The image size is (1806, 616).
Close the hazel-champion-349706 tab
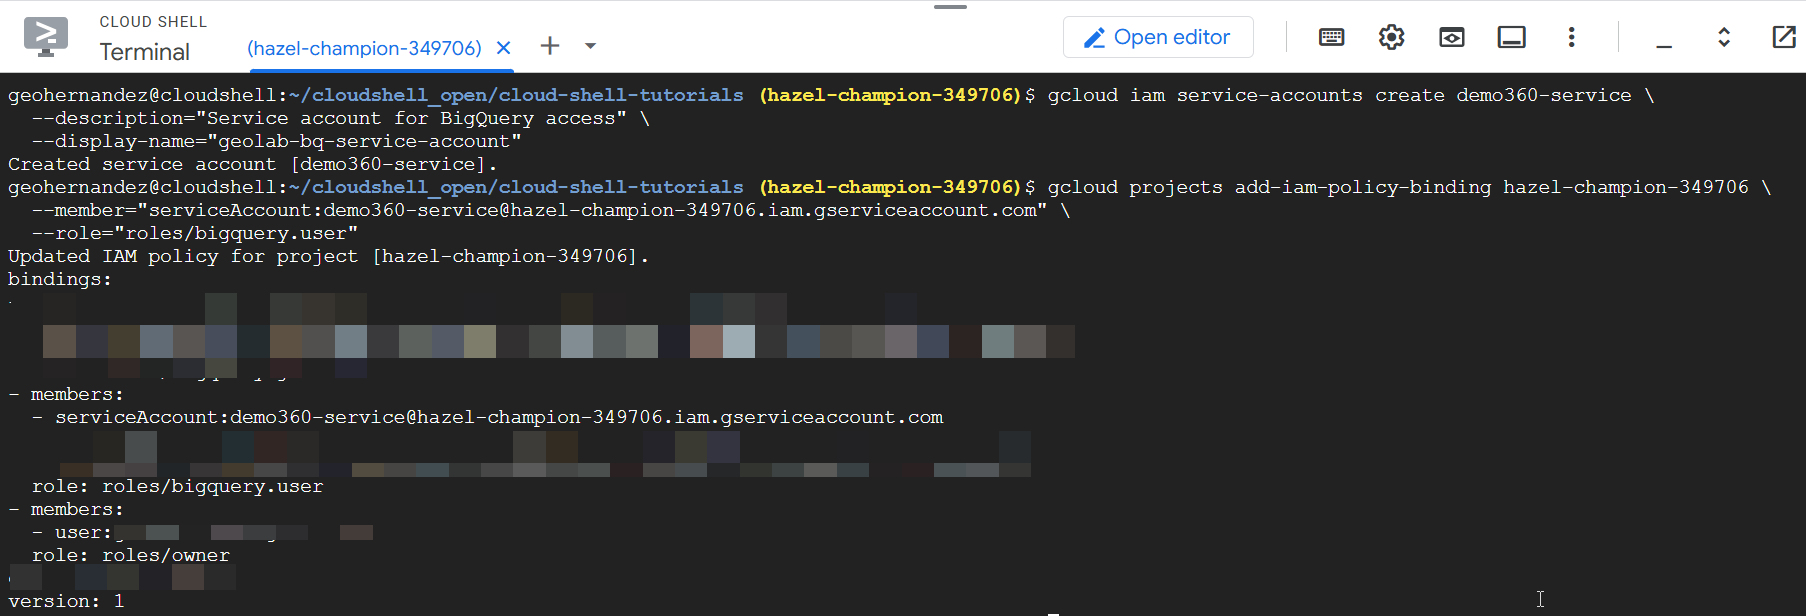(x=504, y=48)
